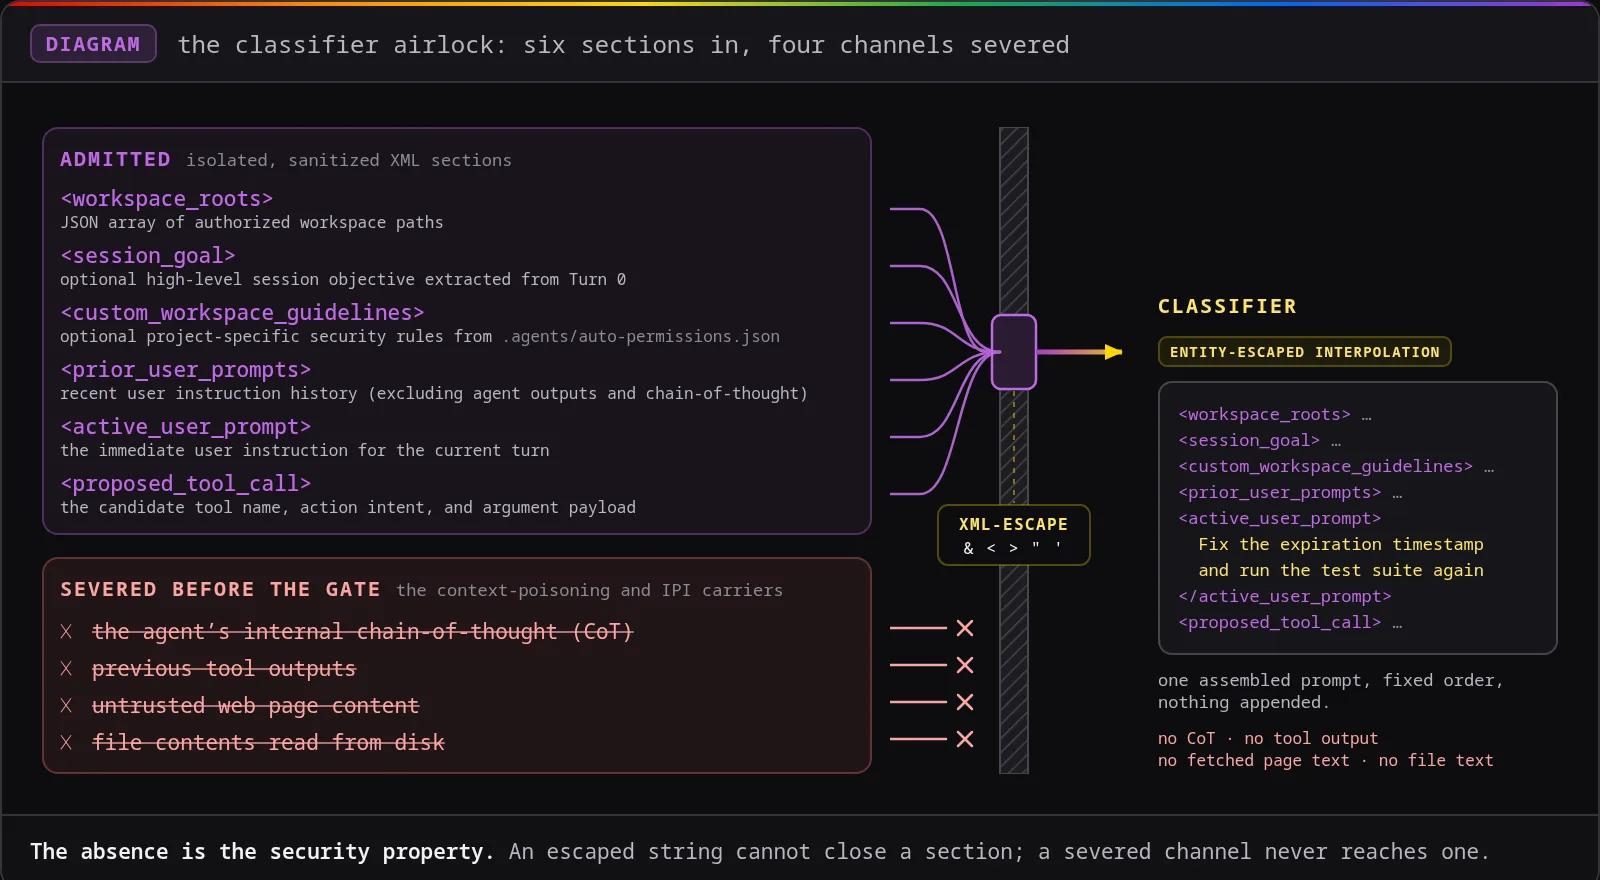Click the DIAGRAM badge
The image size is (1600, 880).
pyautogui.click(x=93, y=44)
